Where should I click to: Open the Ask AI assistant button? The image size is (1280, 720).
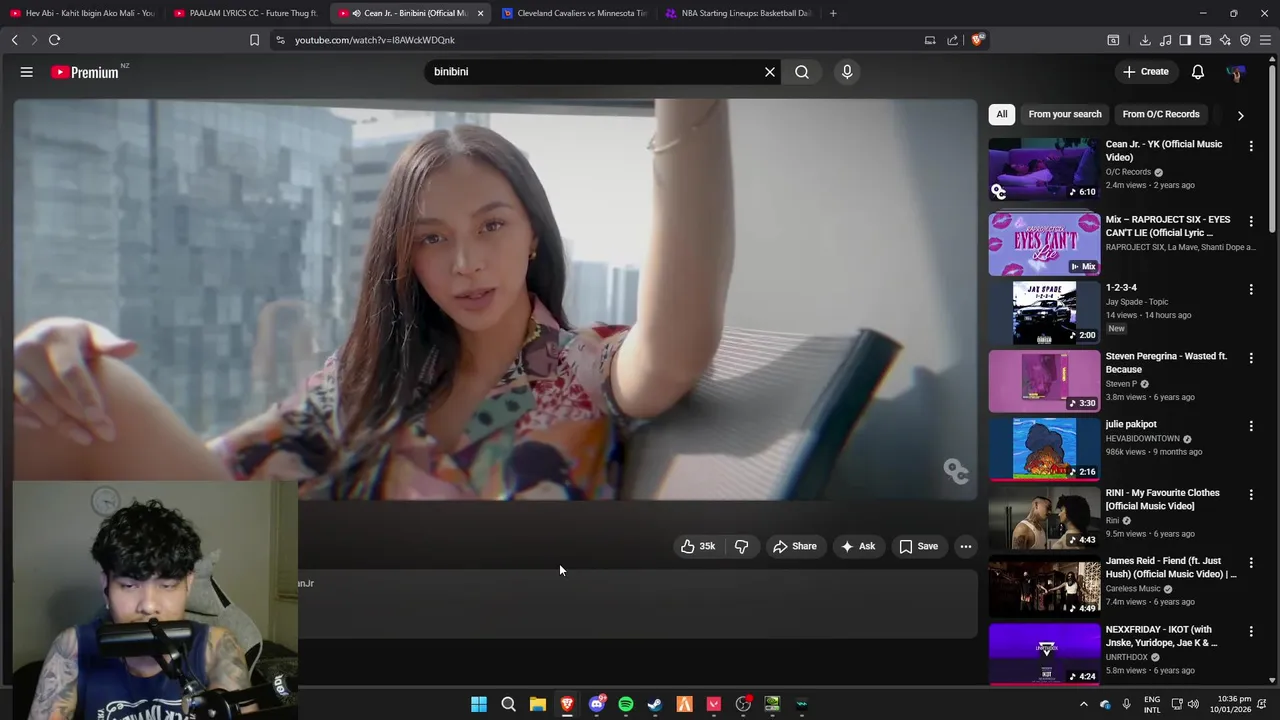858,546
